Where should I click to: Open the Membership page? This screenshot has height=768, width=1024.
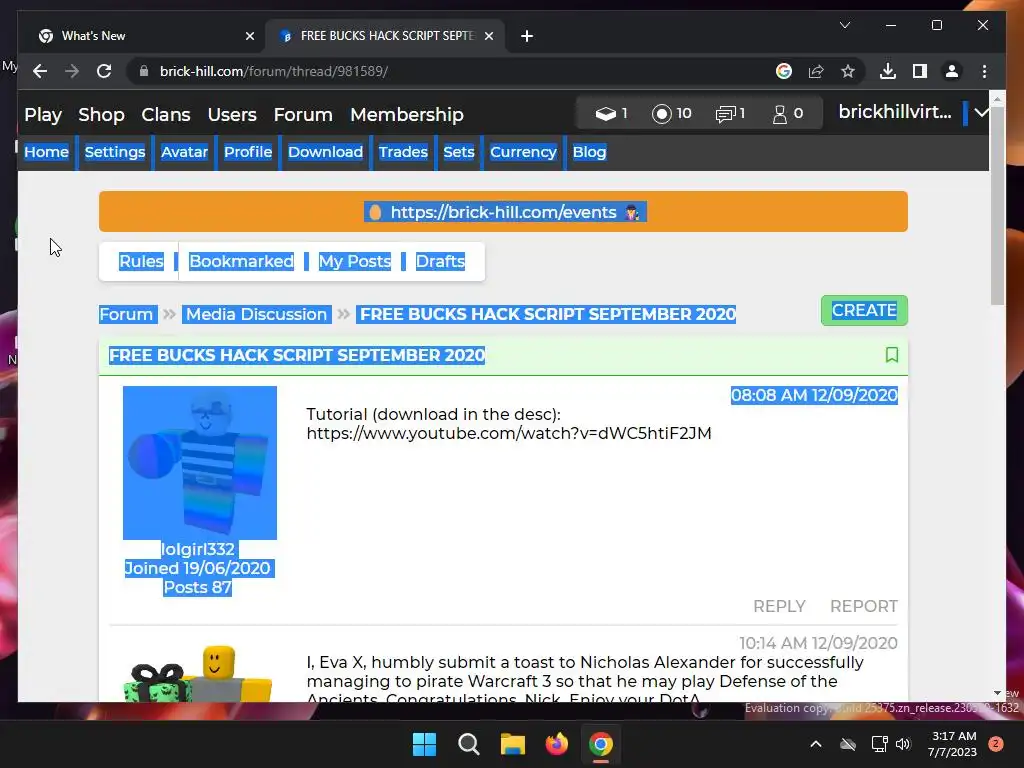(407, 114)
